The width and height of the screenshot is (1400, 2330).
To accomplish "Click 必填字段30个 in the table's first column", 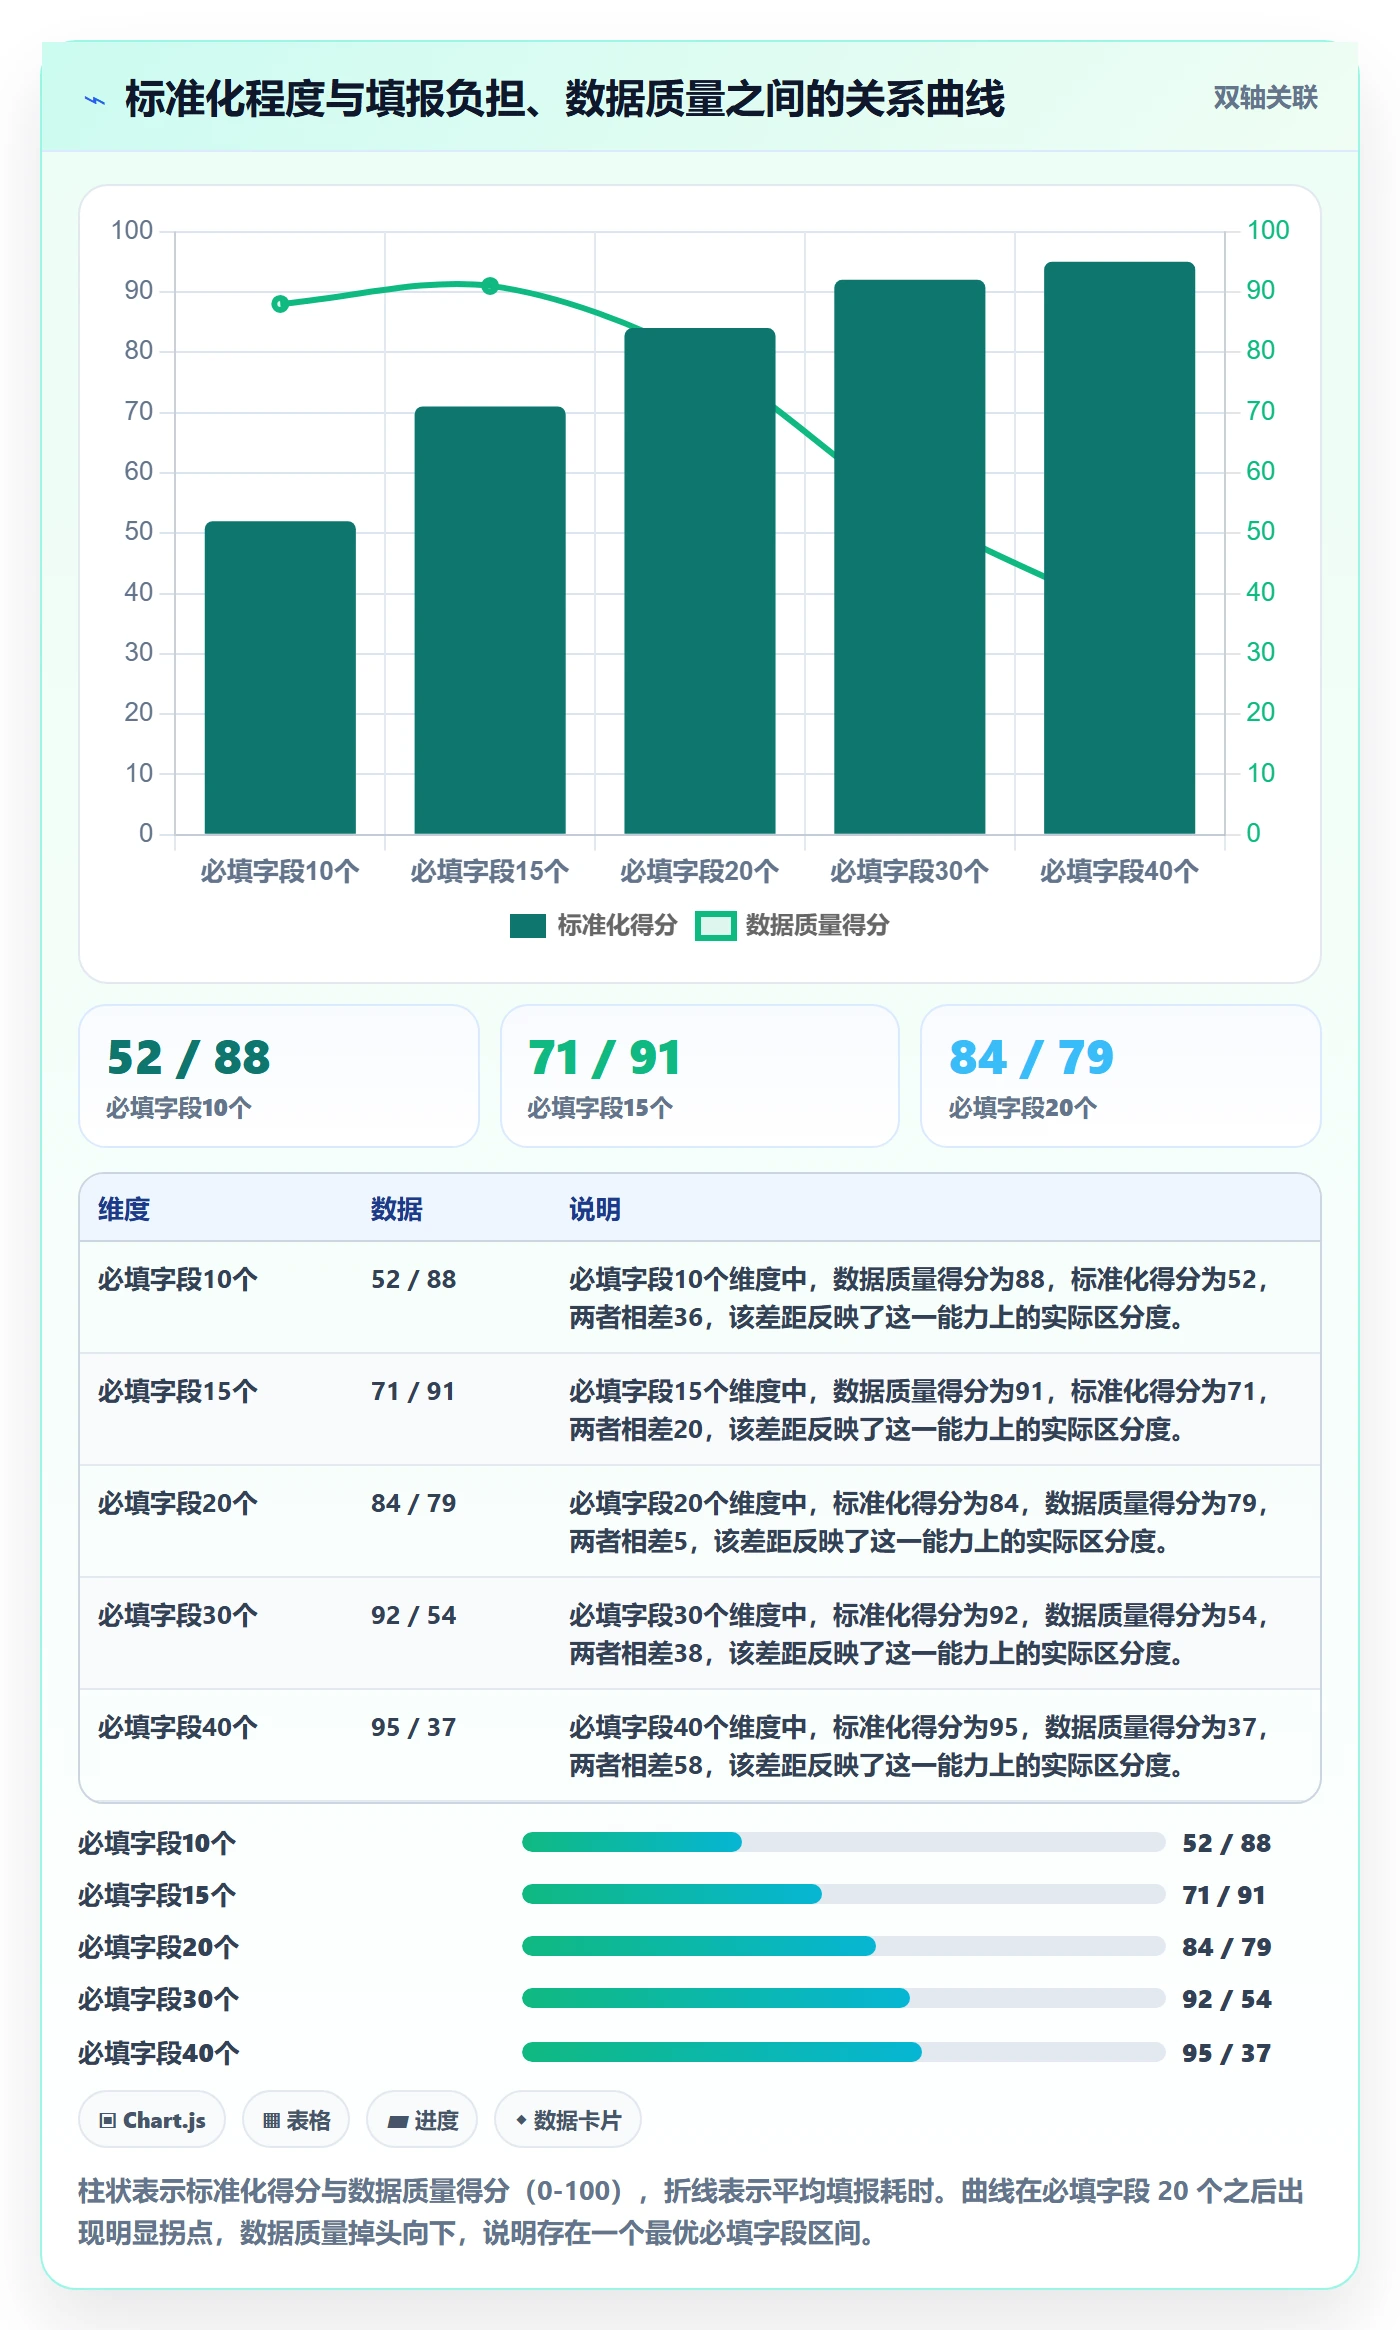I will click(178, 1615).
